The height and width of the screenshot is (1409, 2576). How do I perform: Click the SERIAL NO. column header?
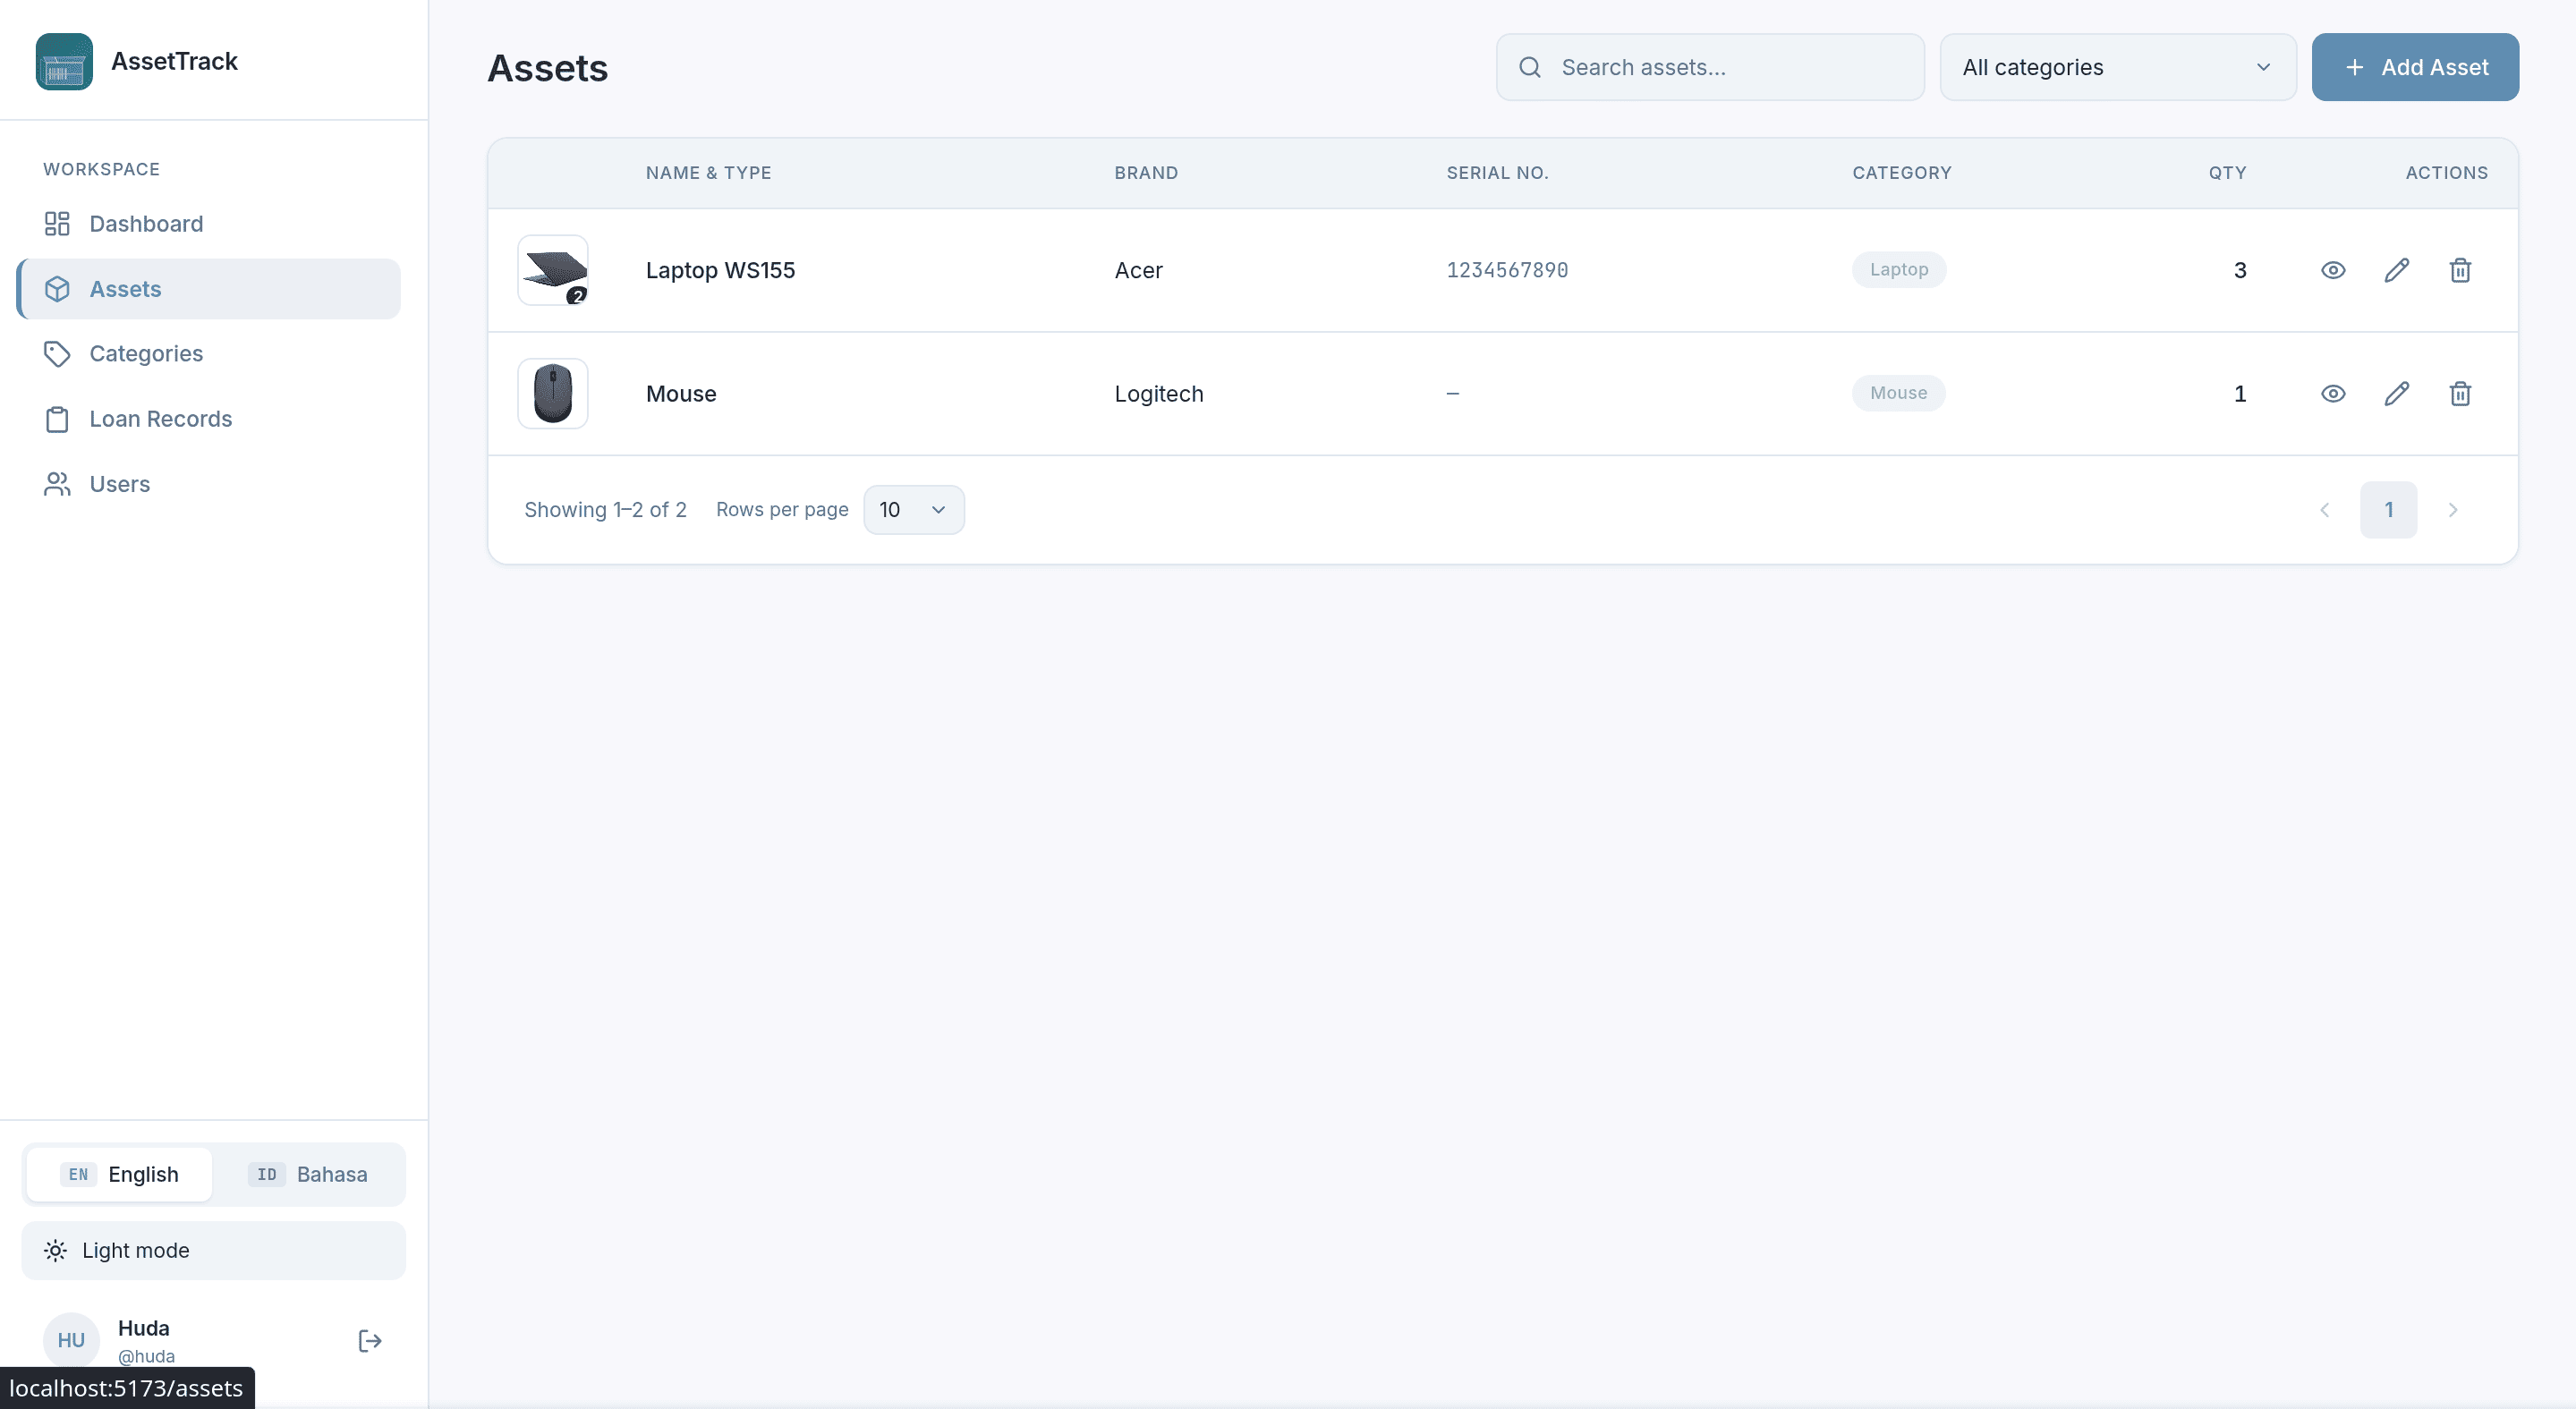click(x=1497, y=173)
